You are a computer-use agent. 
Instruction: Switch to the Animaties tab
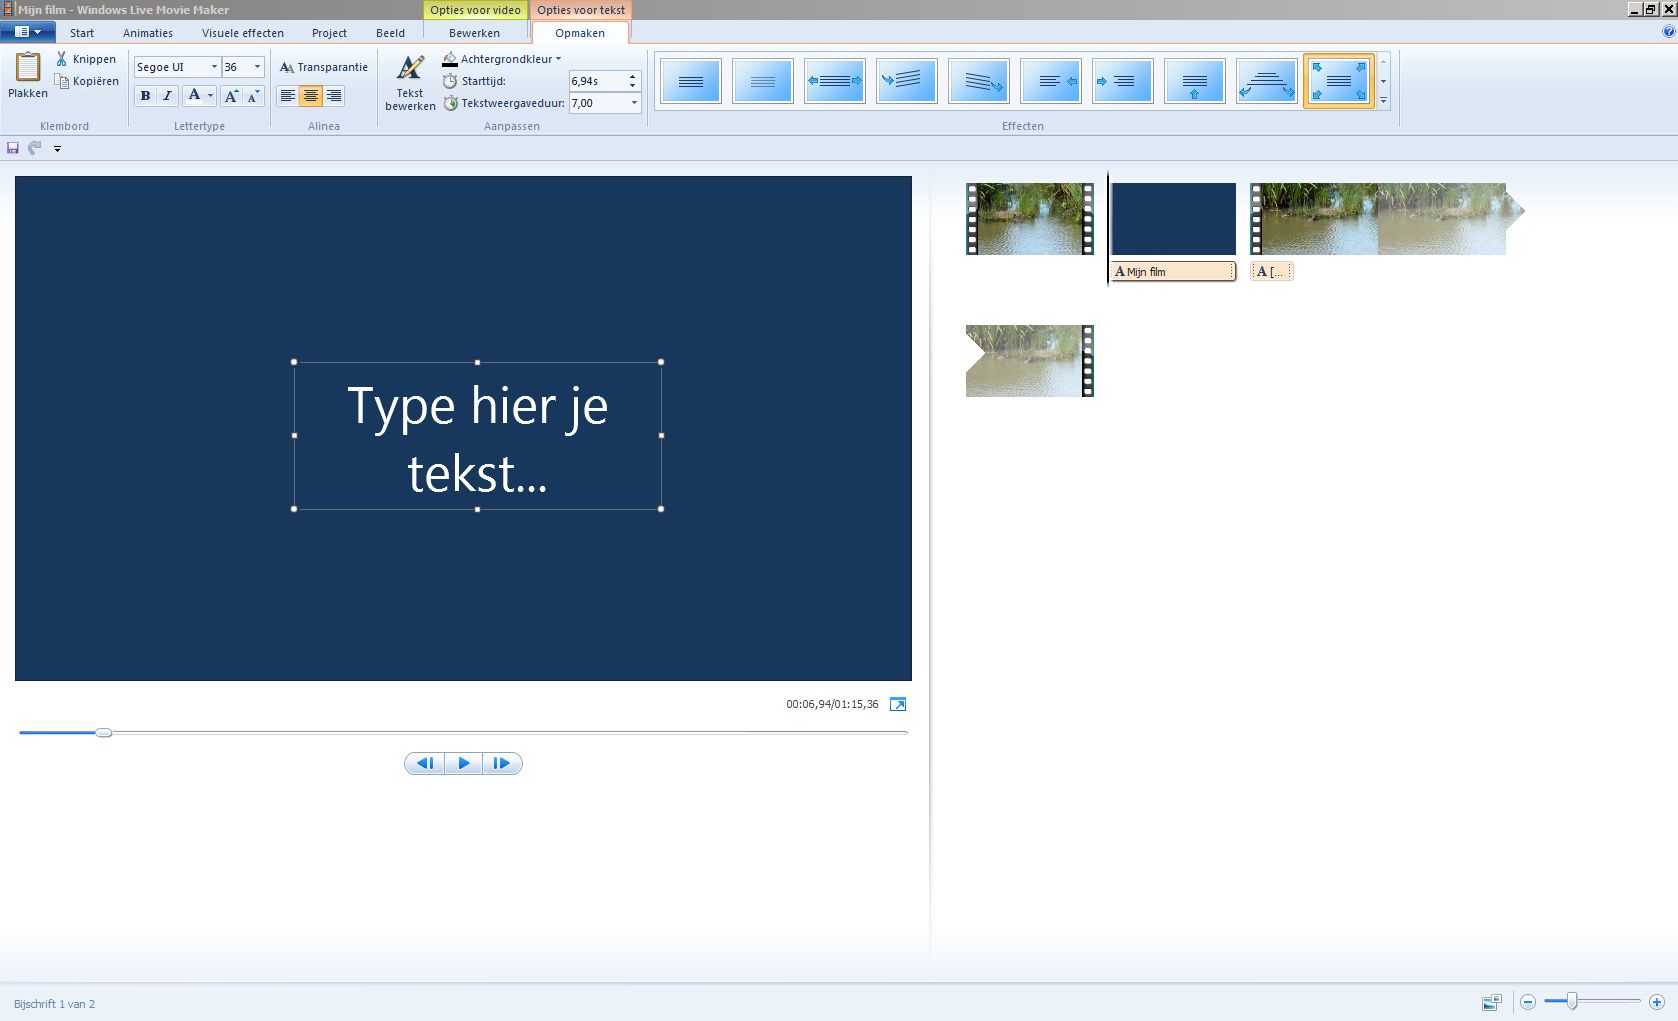tap(148, 33)
